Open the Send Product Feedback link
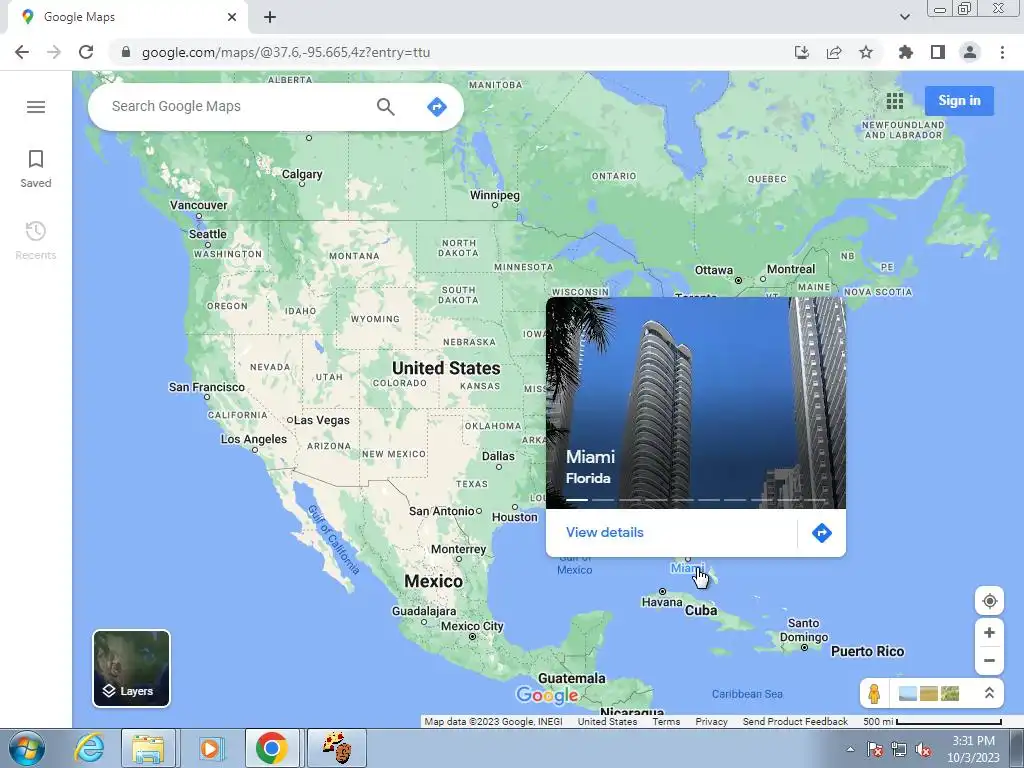 (795, 722)
